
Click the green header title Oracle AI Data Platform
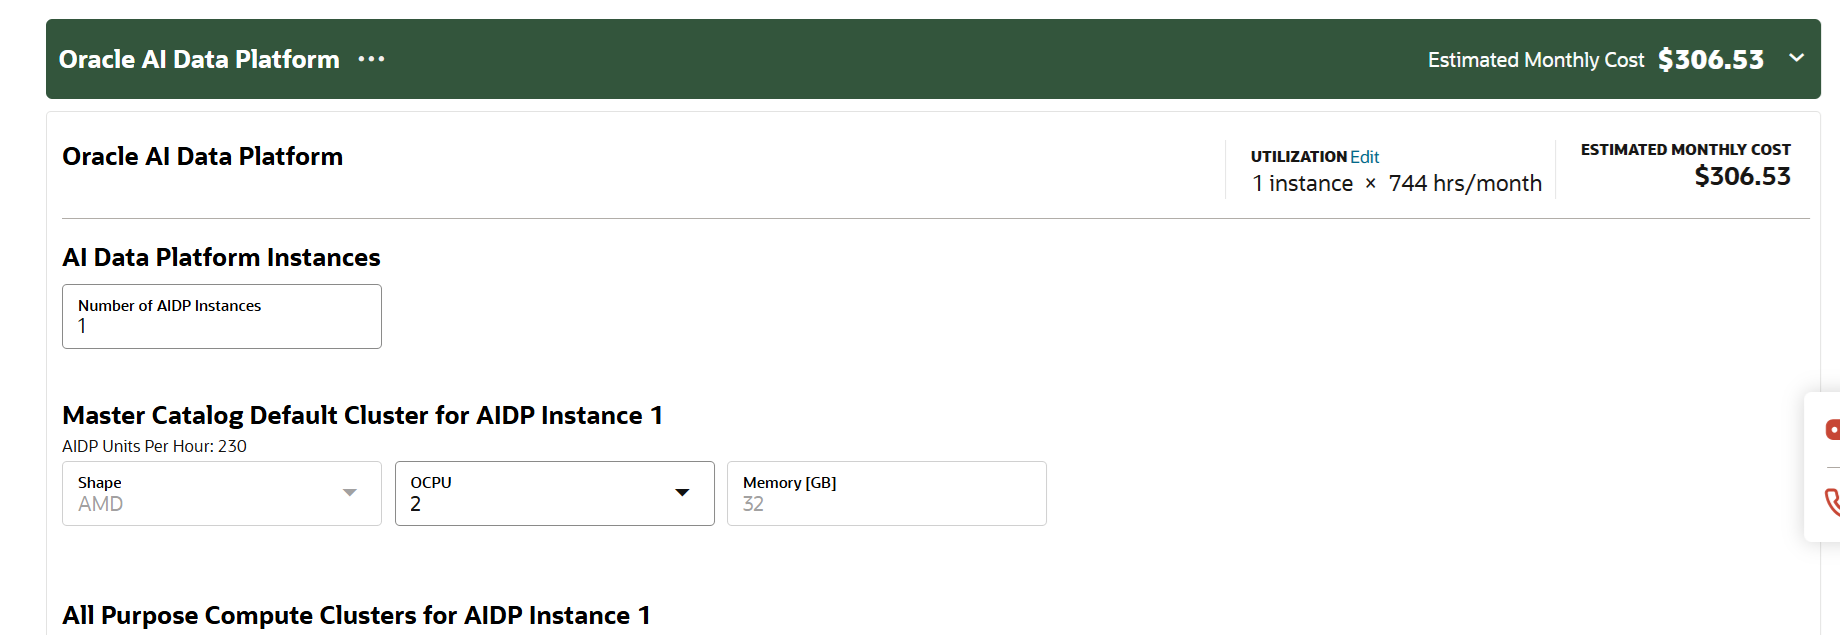199,59
